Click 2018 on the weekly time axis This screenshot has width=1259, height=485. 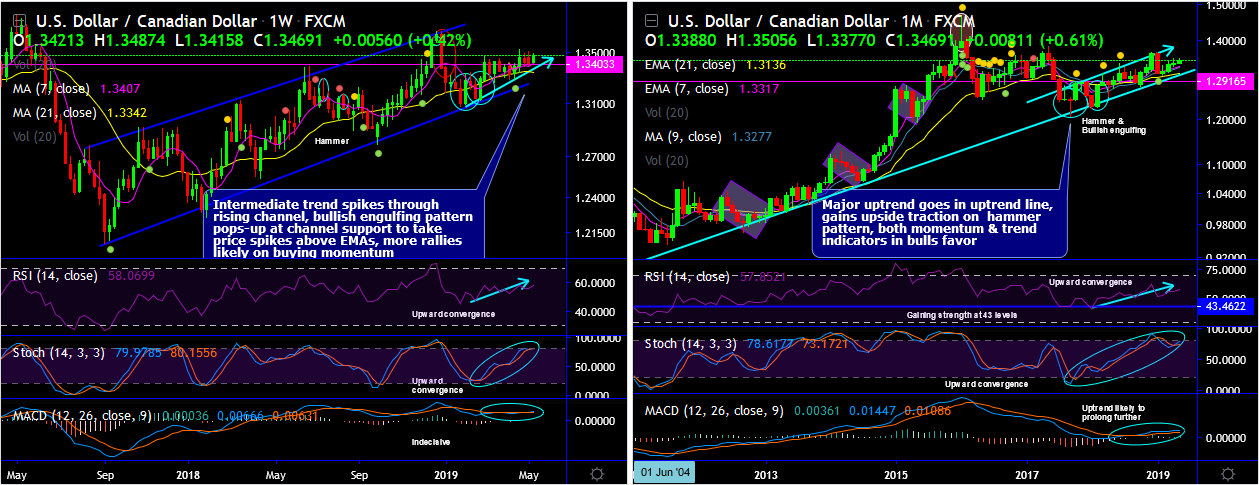[188, 473]
